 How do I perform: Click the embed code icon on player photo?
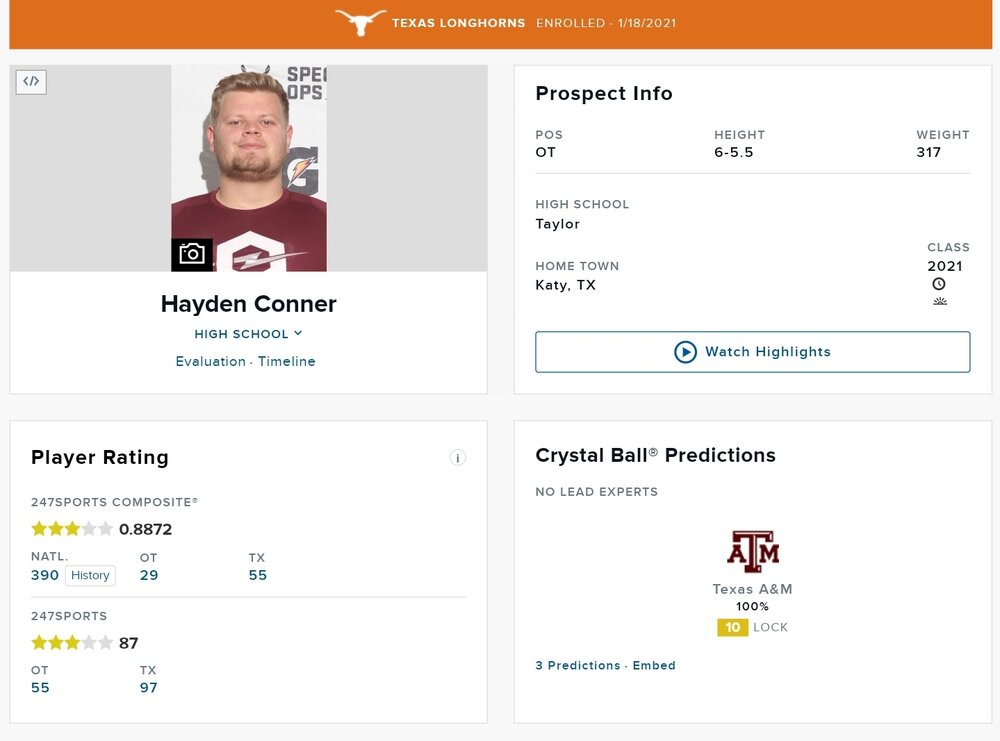(31, 81)
